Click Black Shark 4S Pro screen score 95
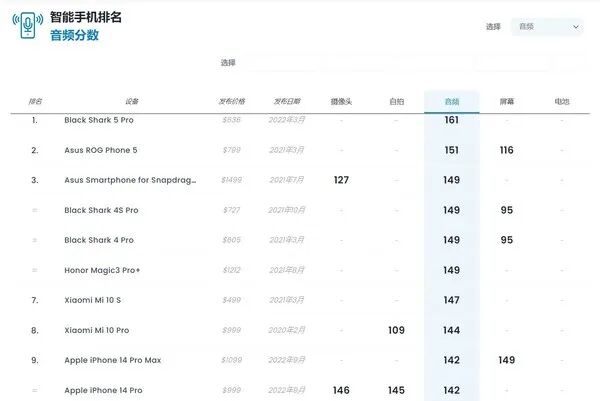Viewport: 600px width, 401px height. [x=507, y=210]
